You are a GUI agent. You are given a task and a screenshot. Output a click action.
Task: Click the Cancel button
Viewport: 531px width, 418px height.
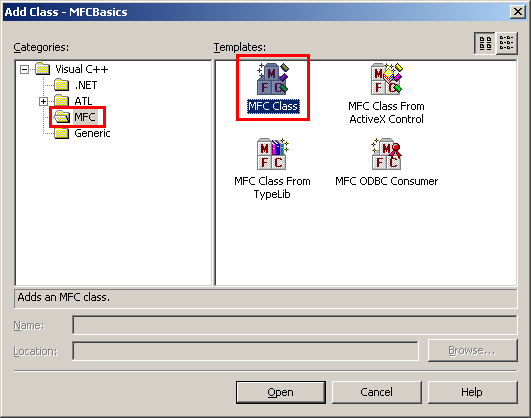coord(377,392)
